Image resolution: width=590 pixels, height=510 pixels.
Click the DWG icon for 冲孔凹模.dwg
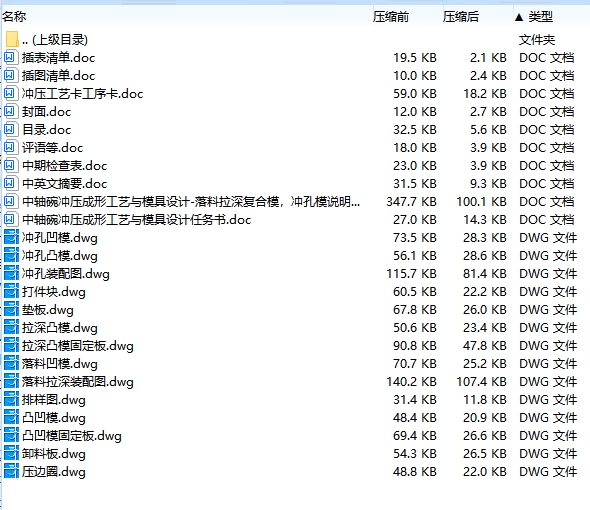click(11, 237)
